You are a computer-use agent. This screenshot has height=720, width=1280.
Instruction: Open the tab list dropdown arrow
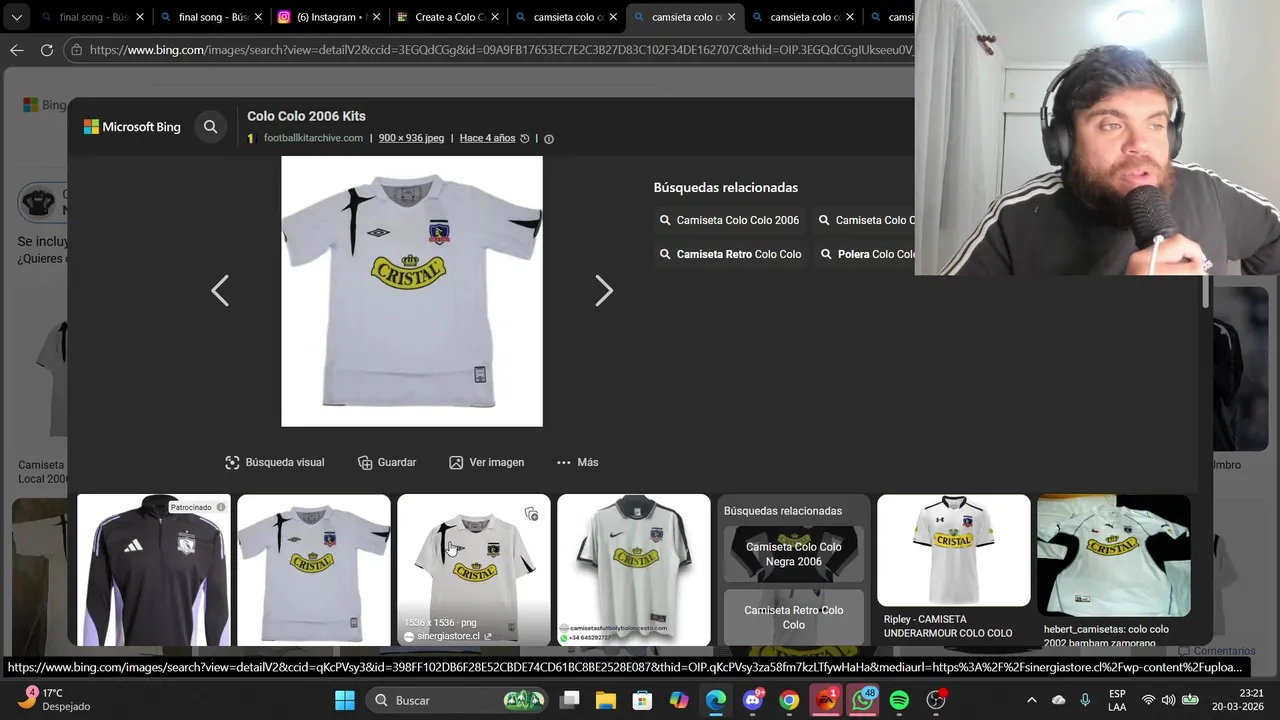tap(16, 17)
